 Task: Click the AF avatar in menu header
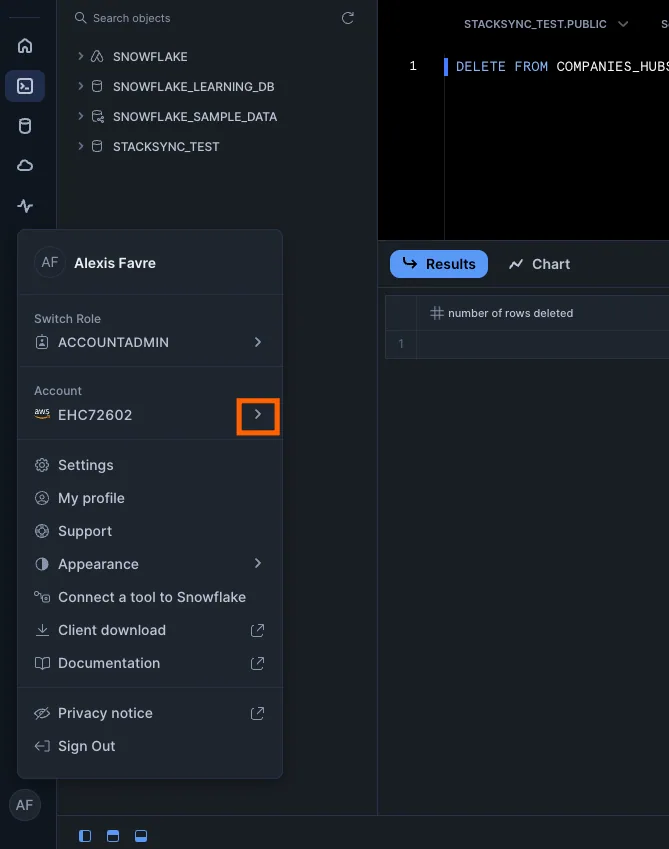coord(50,263)
